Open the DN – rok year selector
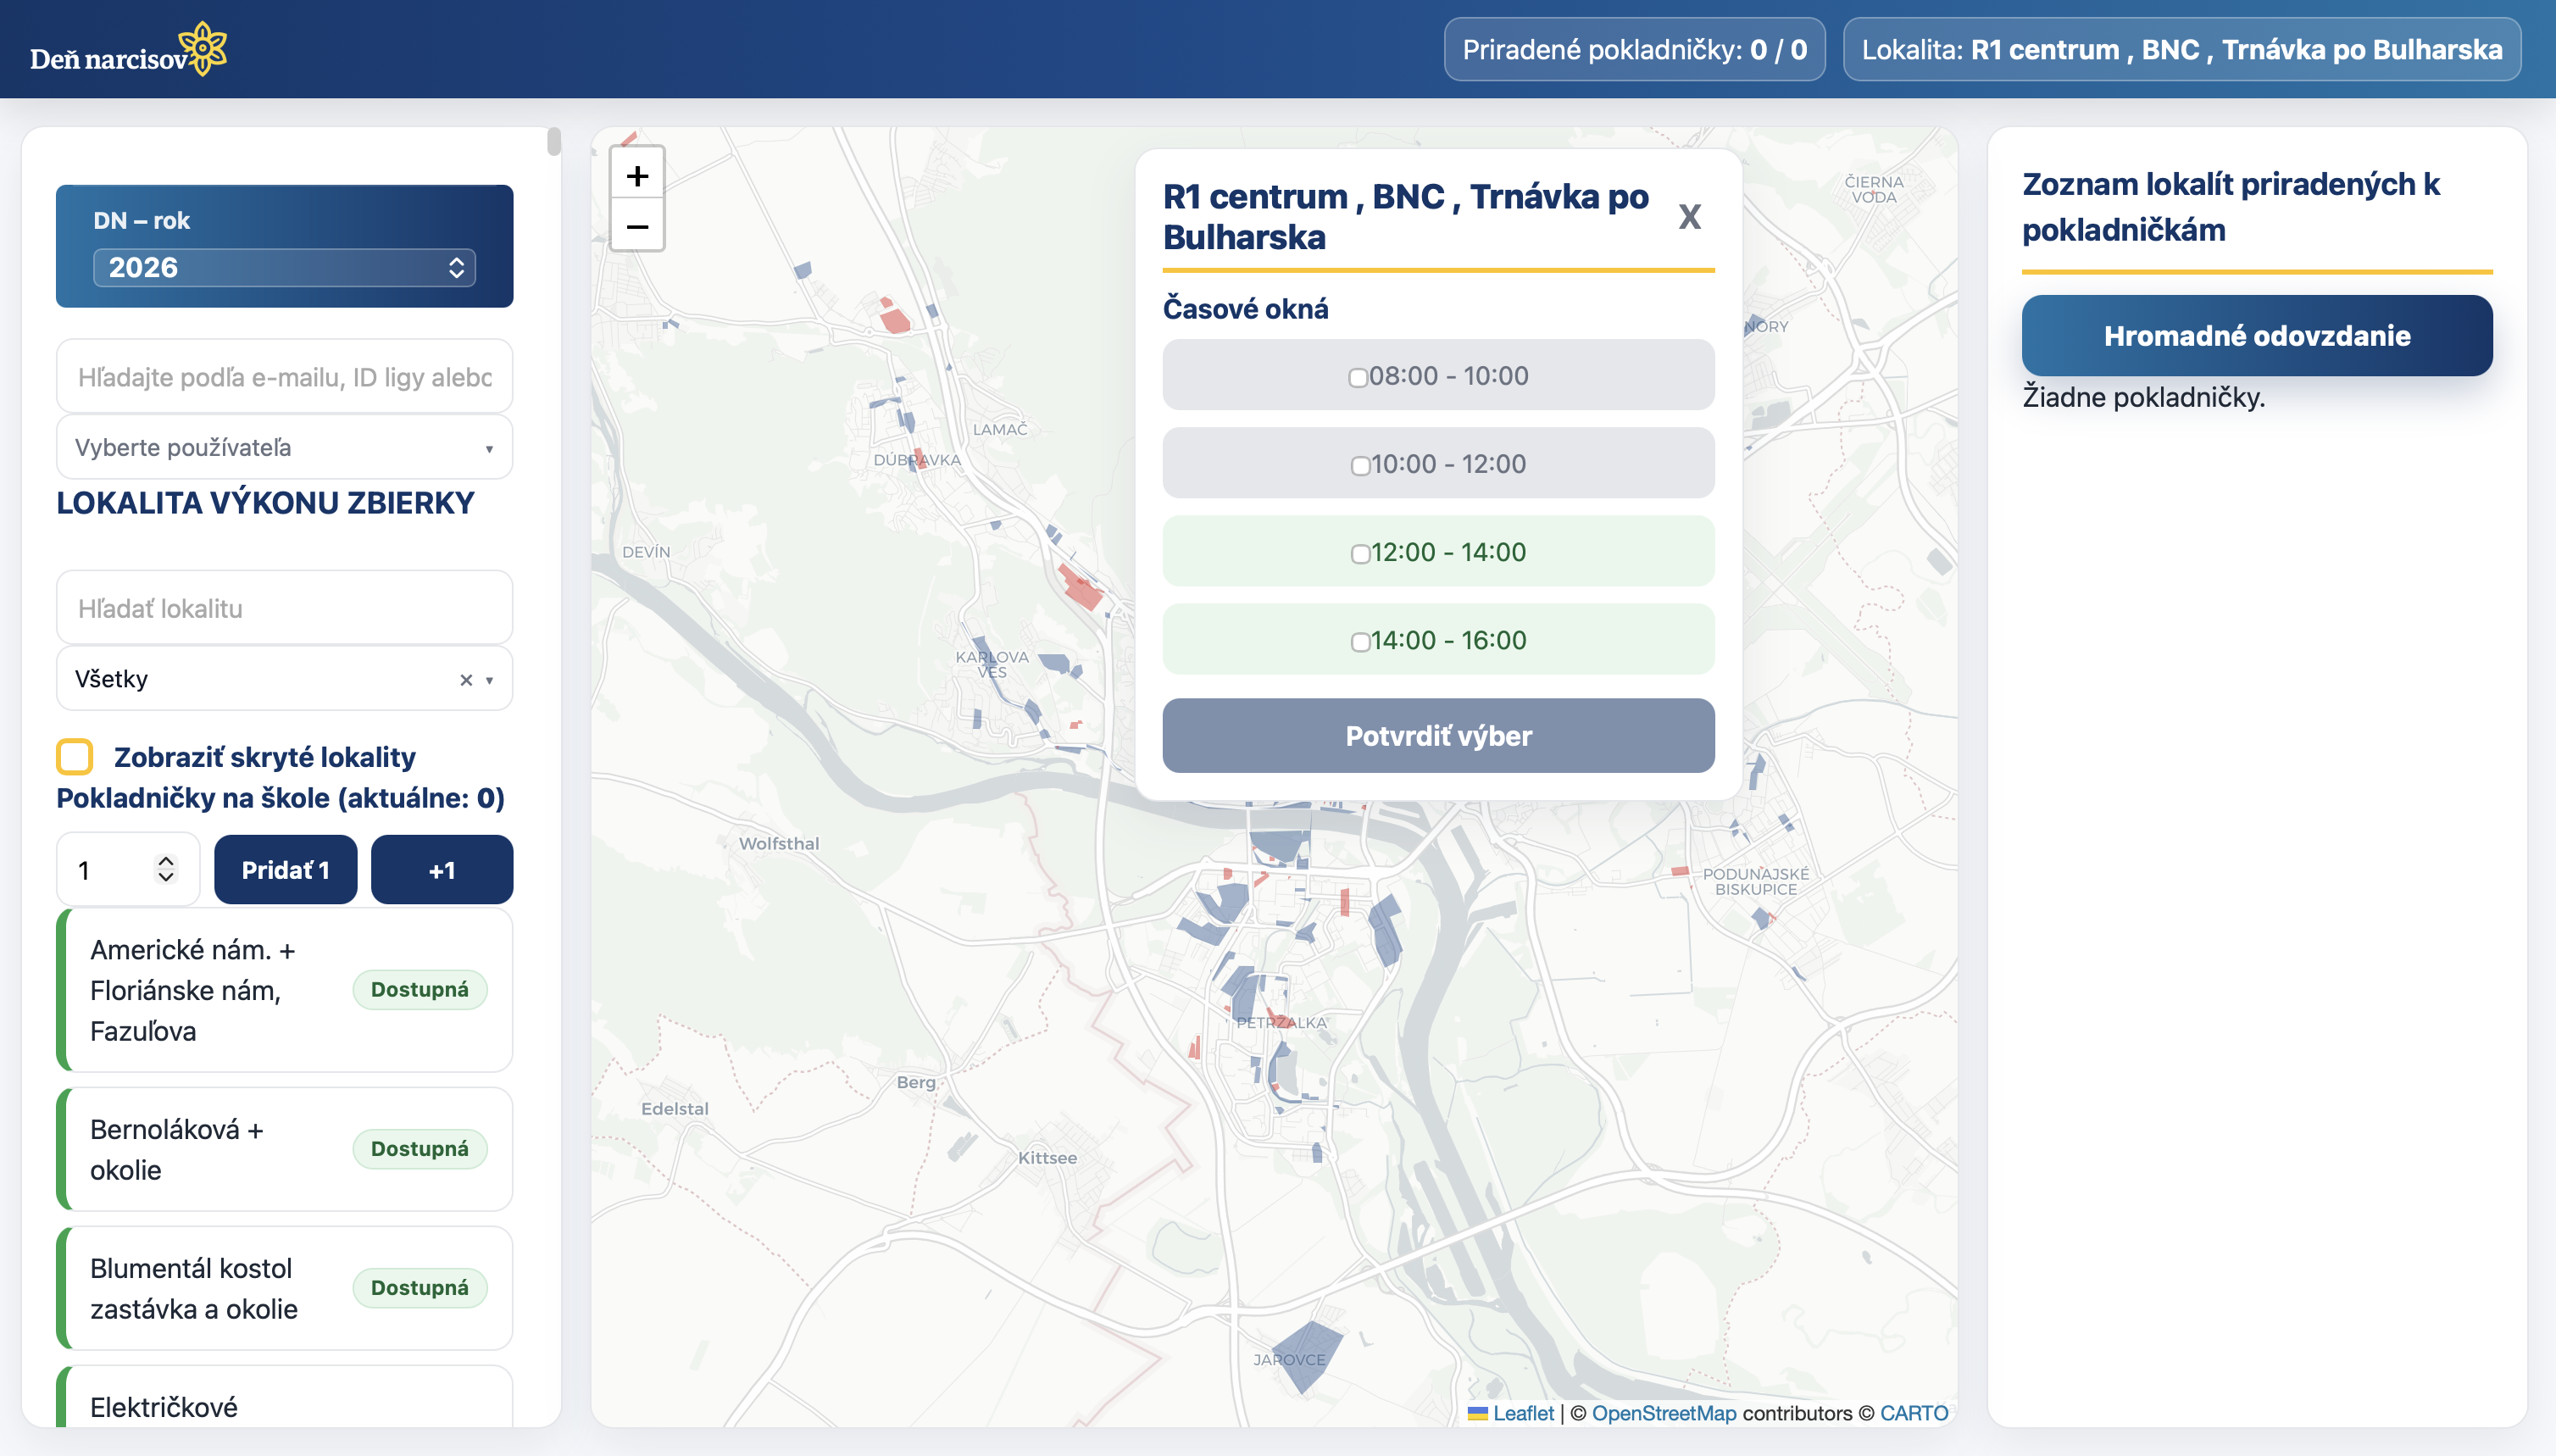This screenshot has height=1456, width=2556. coord(284,267)
